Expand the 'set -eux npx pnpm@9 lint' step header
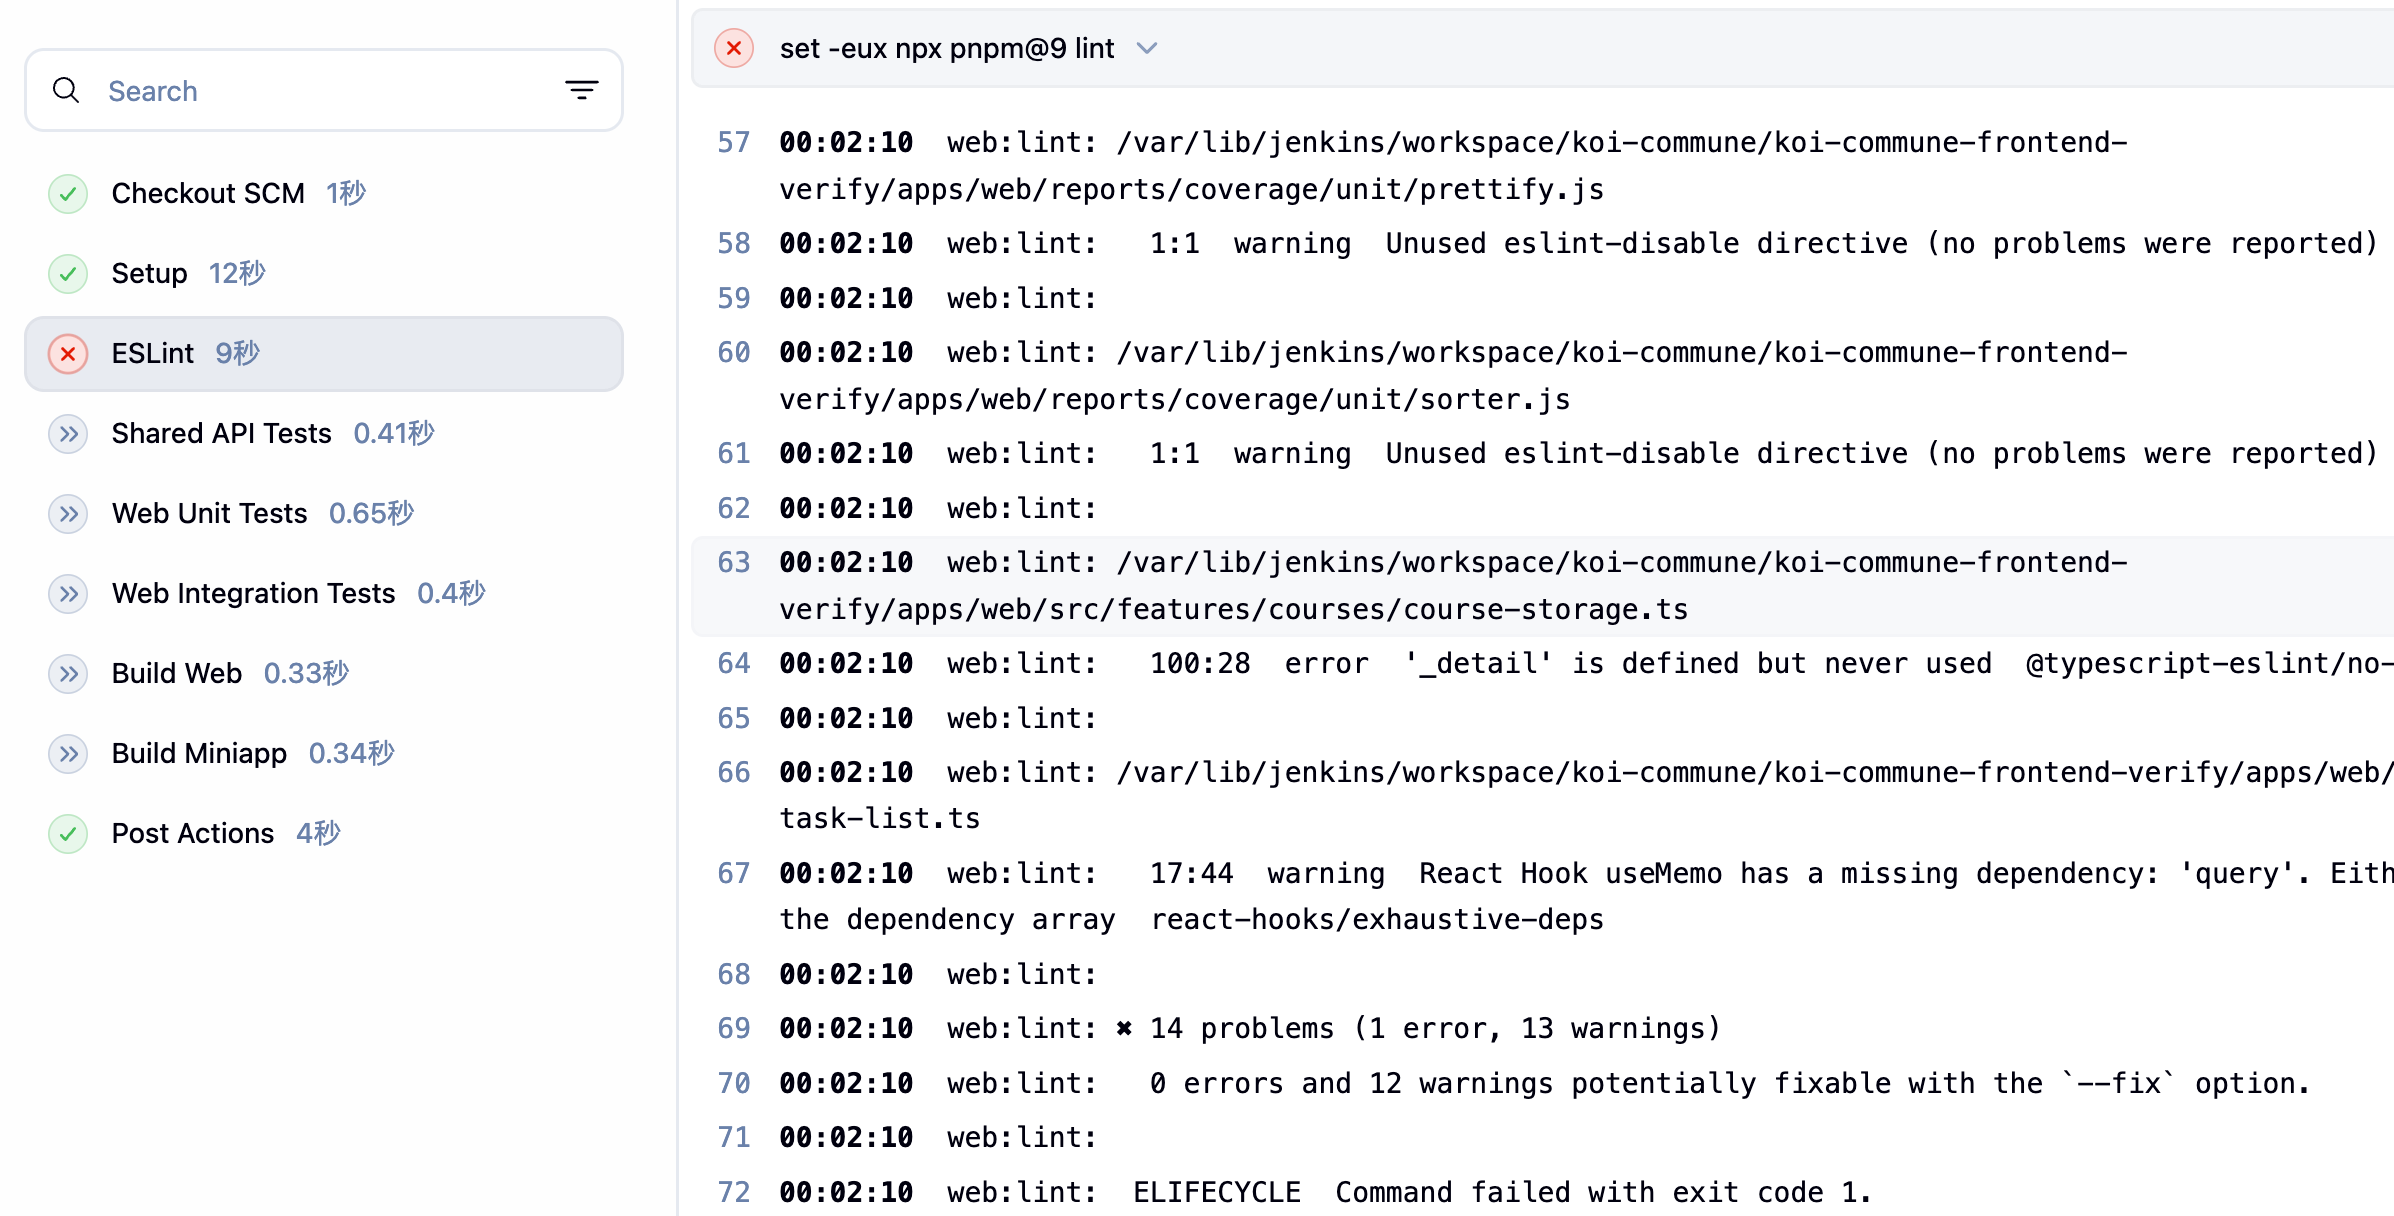Screen dimensions: 2394x1216 pyautogui.click(x=946, y=48)
